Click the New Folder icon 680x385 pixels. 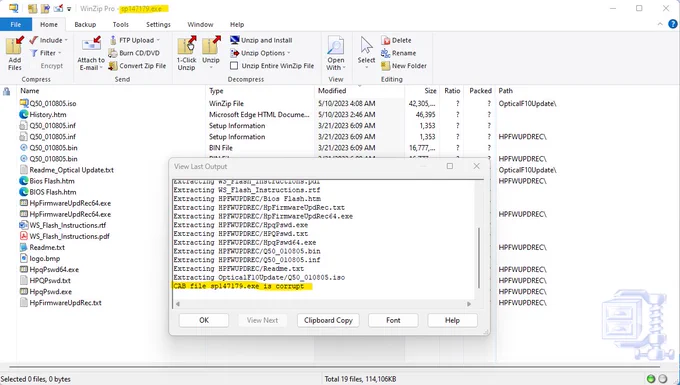pyautogui.click(x=386, y=66)
